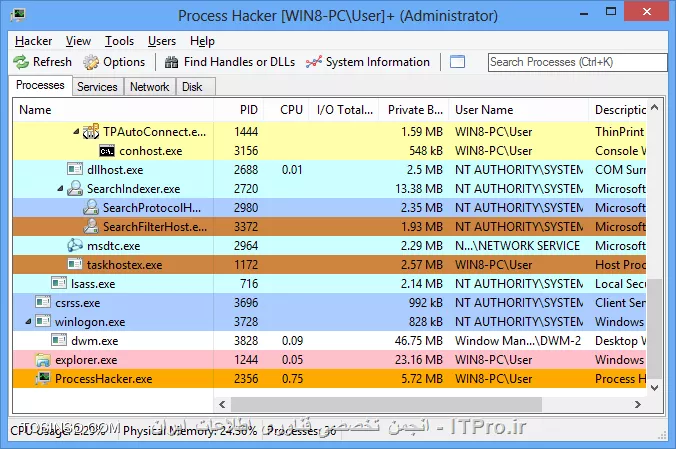Viewport: 676px width, 449px height.
Task: Sort by Private Bytes column header
Action: click(414, 110)
